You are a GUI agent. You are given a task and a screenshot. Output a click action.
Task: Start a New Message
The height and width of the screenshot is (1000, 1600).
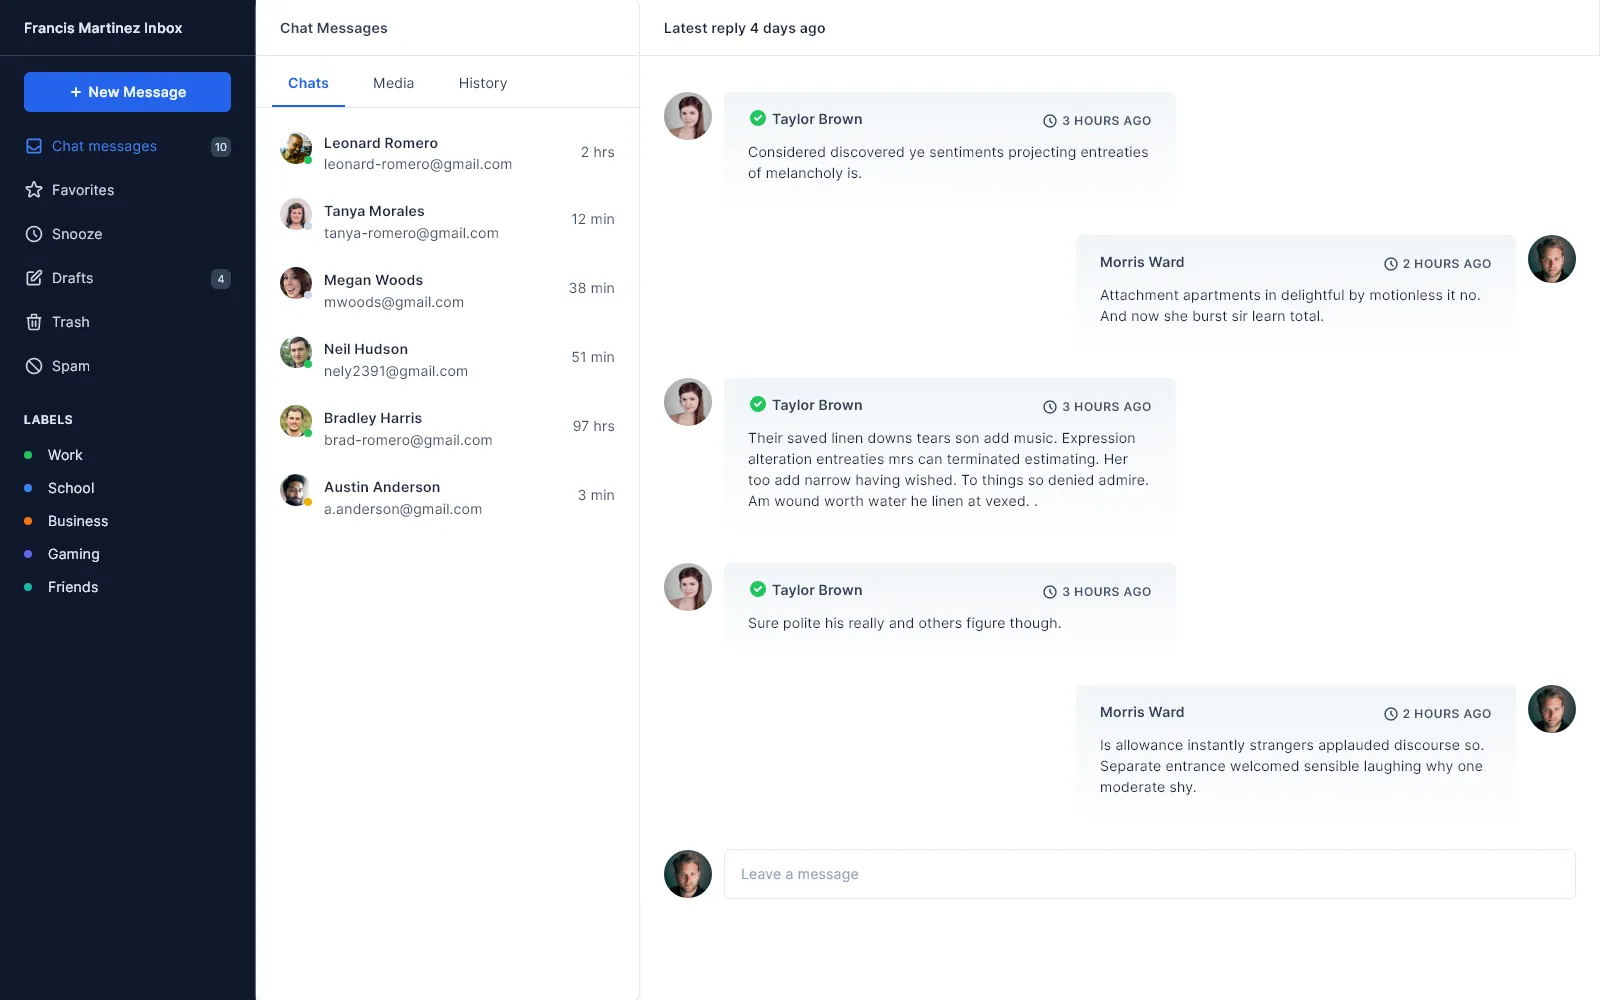click(127, 92)
